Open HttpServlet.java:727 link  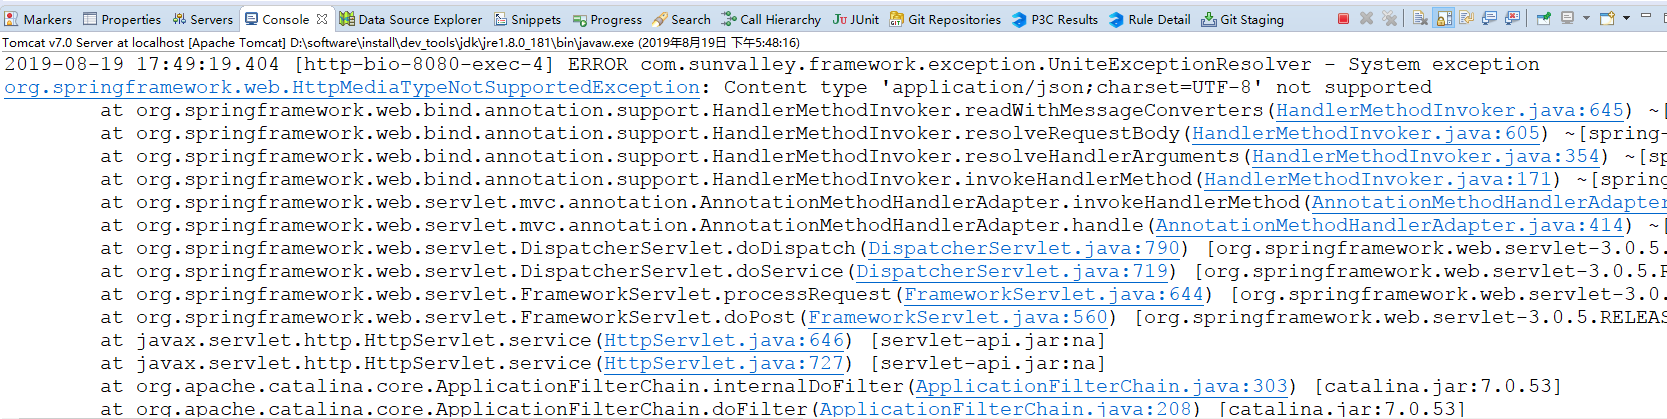(724, 363)
